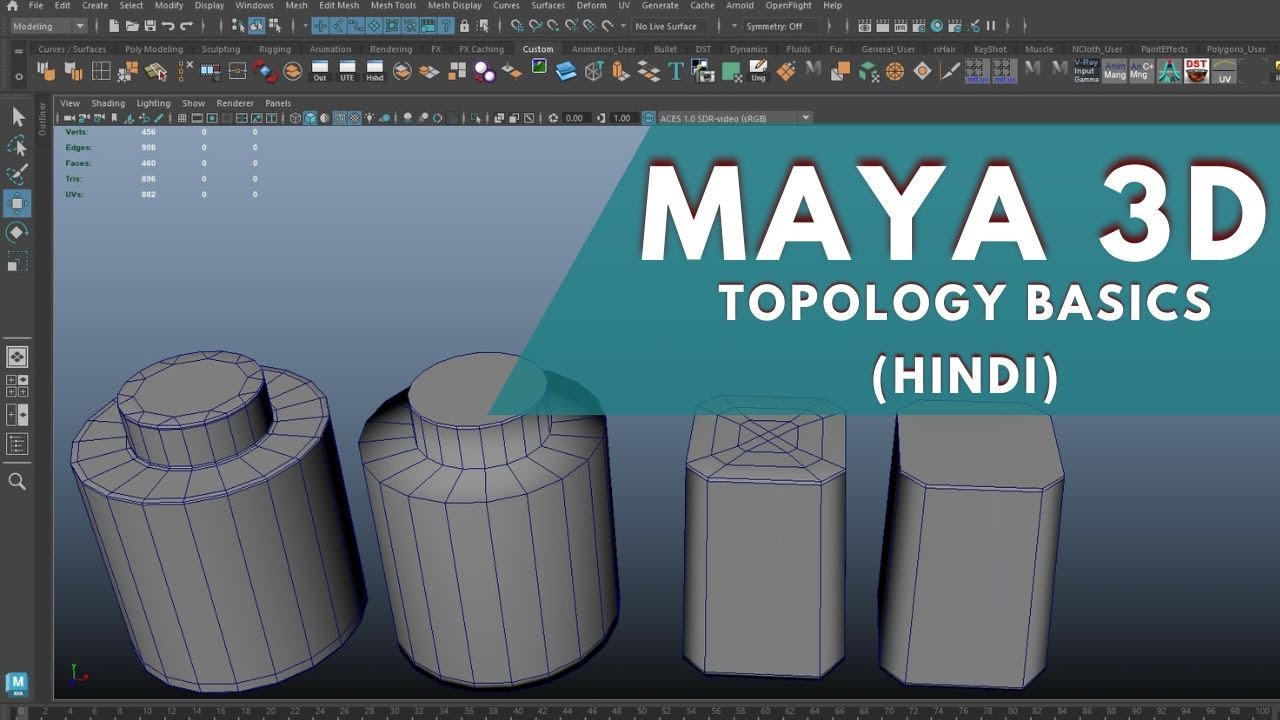Screen dimensions: 1280x720
Task: Click the pause button in the status line
Action: (991, 26)
